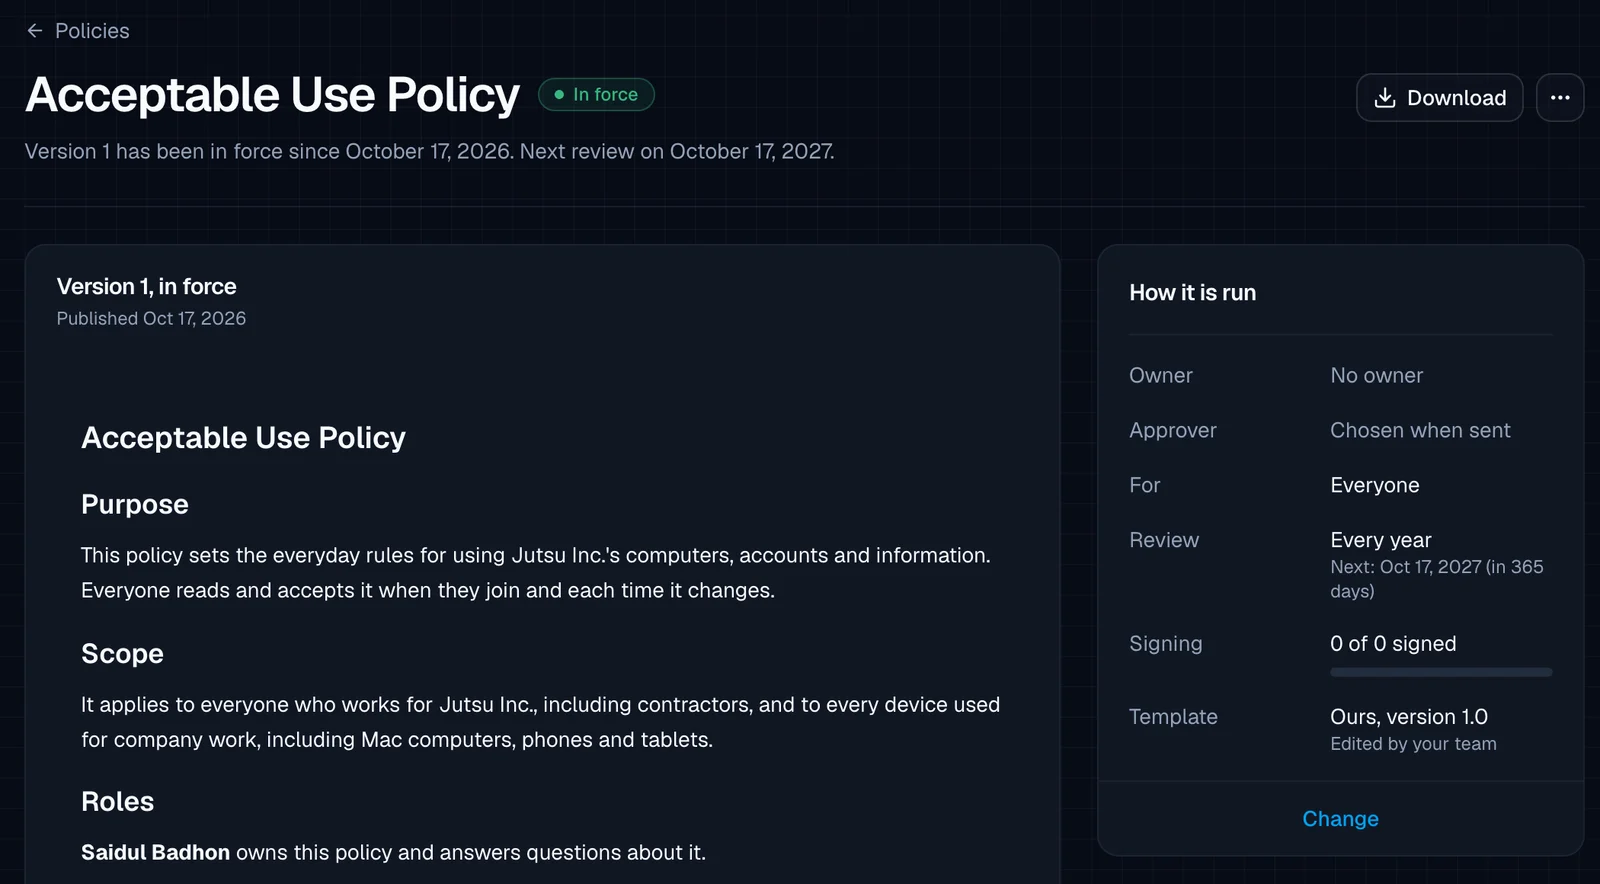Click 'Every year' review value

[x=1380, y=540]
